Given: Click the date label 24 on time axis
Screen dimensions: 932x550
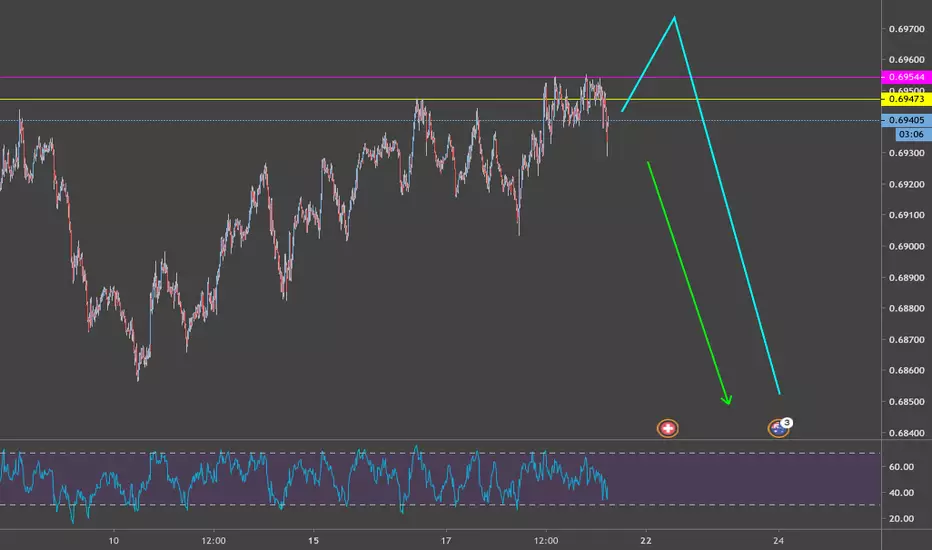Looking at the screenshot, I should pyautogui.click(x=779, y=540).
